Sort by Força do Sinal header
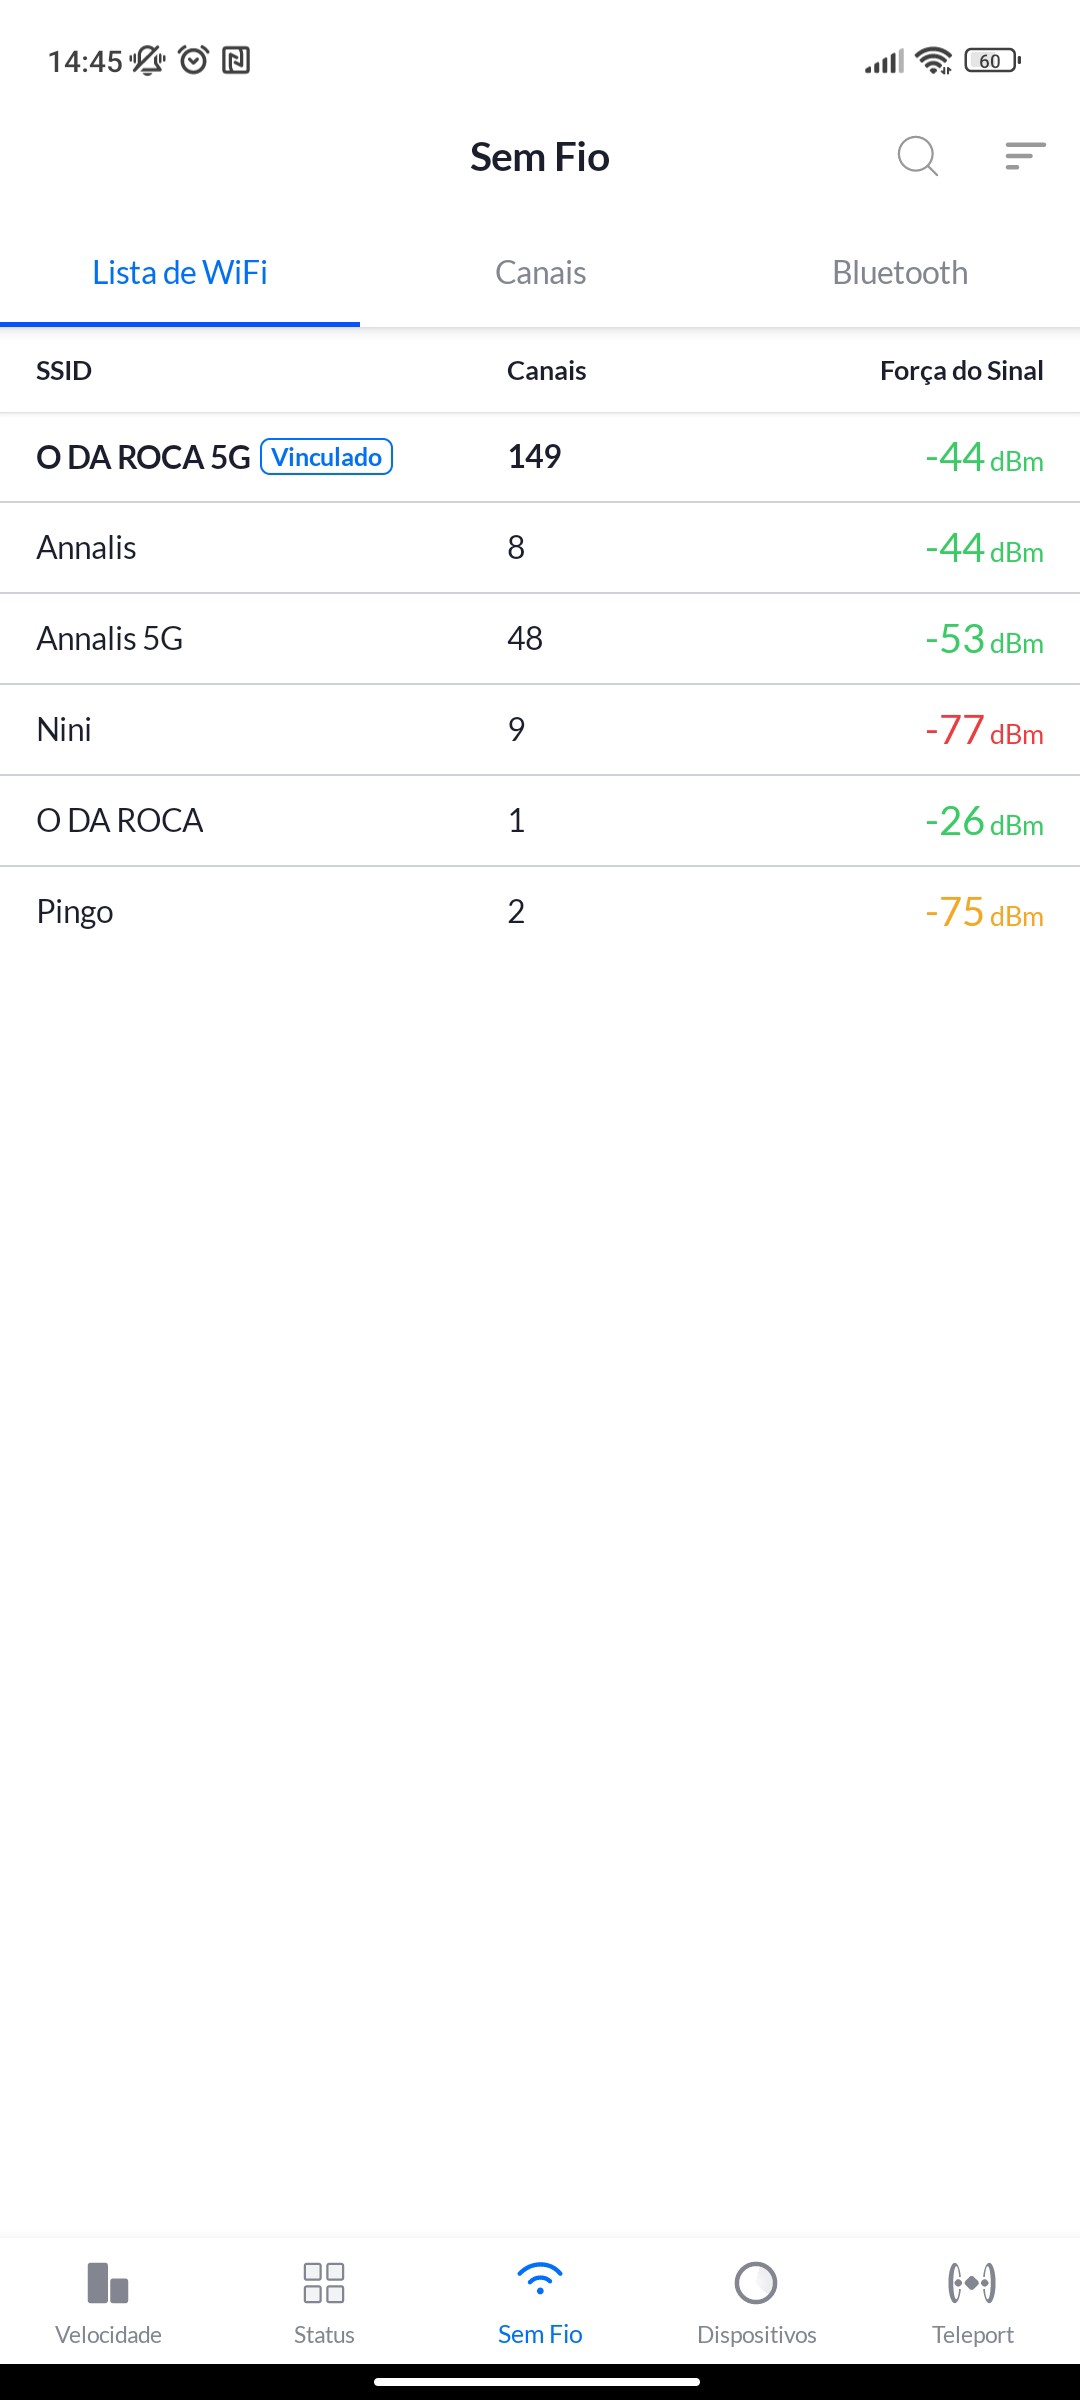 tap(961, 371)
